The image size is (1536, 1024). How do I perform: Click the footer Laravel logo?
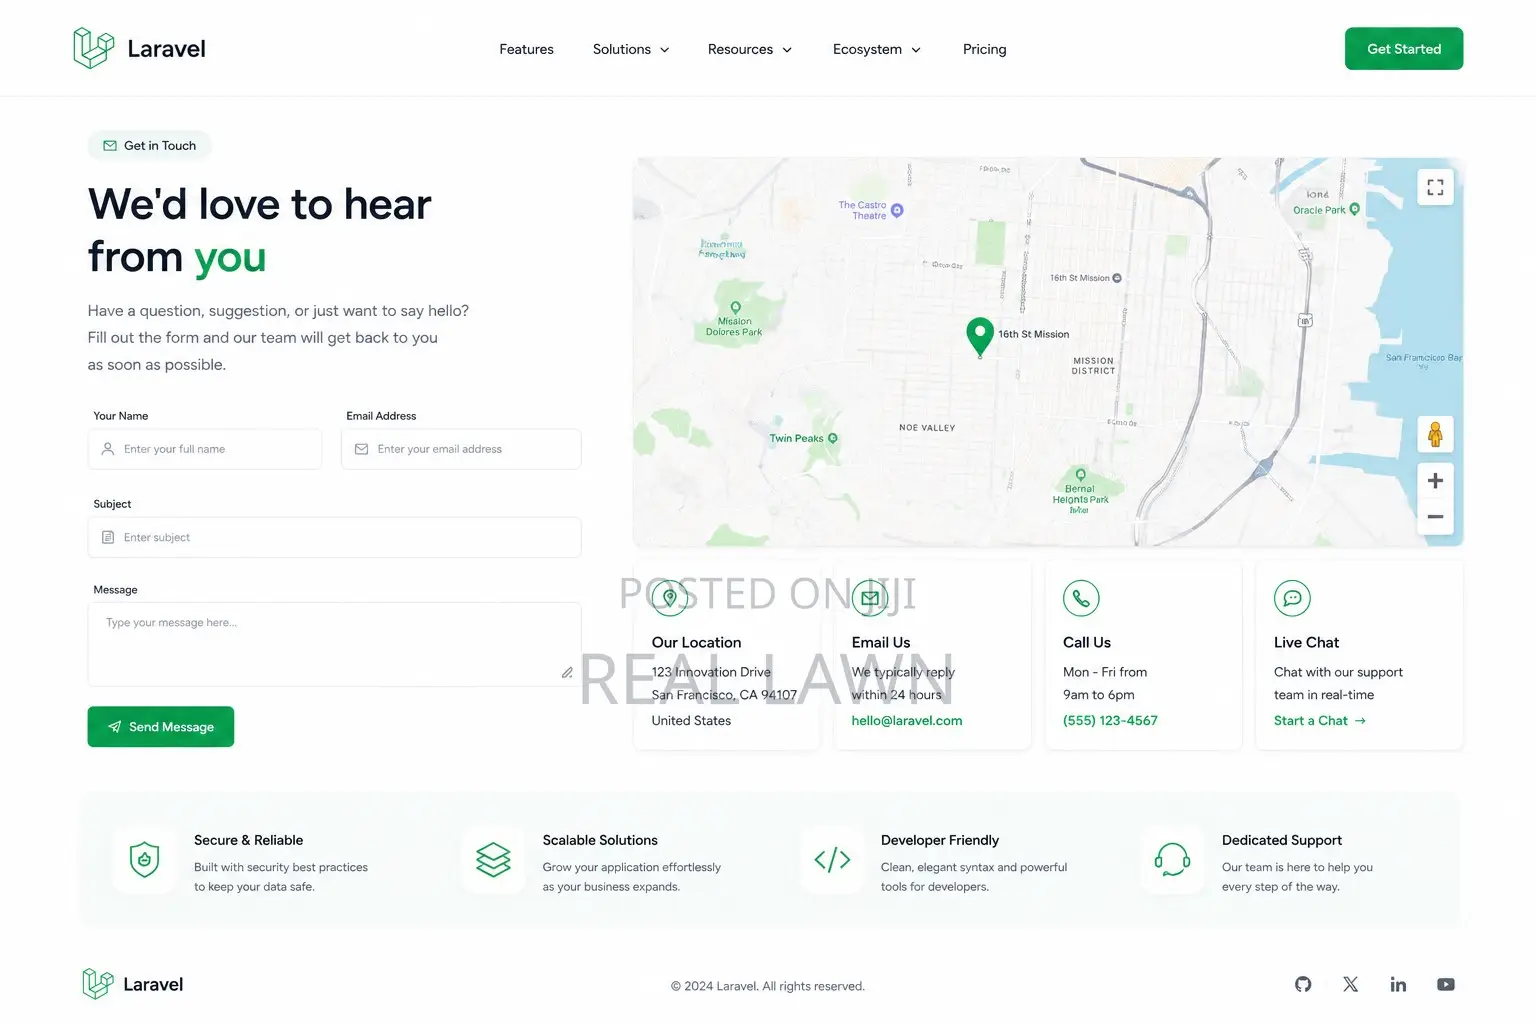[133, 984]
